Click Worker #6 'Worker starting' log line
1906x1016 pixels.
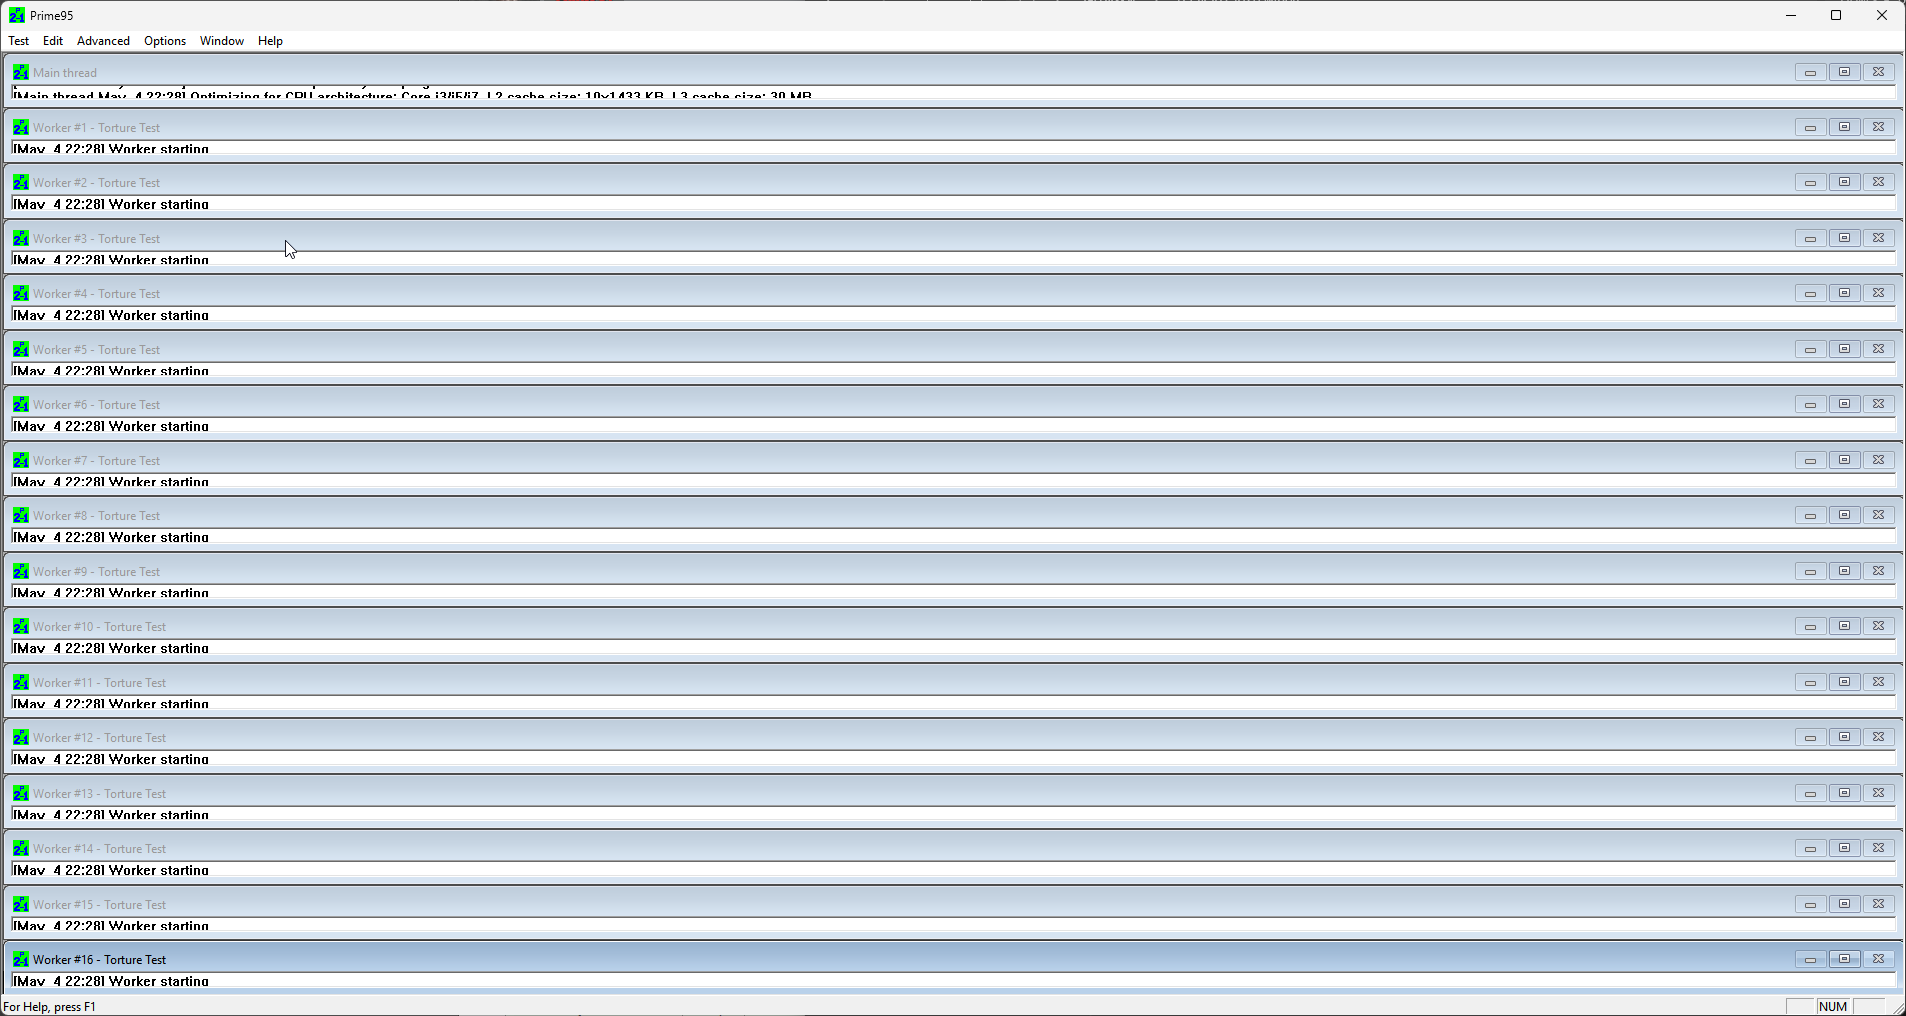[111, 426]
